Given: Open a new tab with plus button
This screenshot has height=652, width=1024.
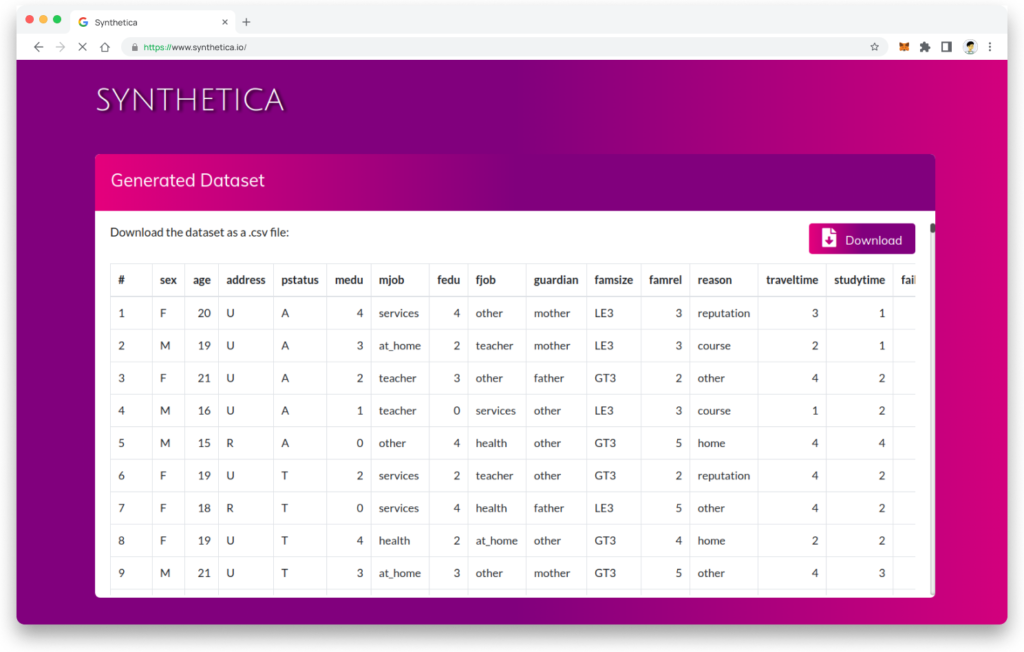Looking at the screenshot, I should click(246, 22).
